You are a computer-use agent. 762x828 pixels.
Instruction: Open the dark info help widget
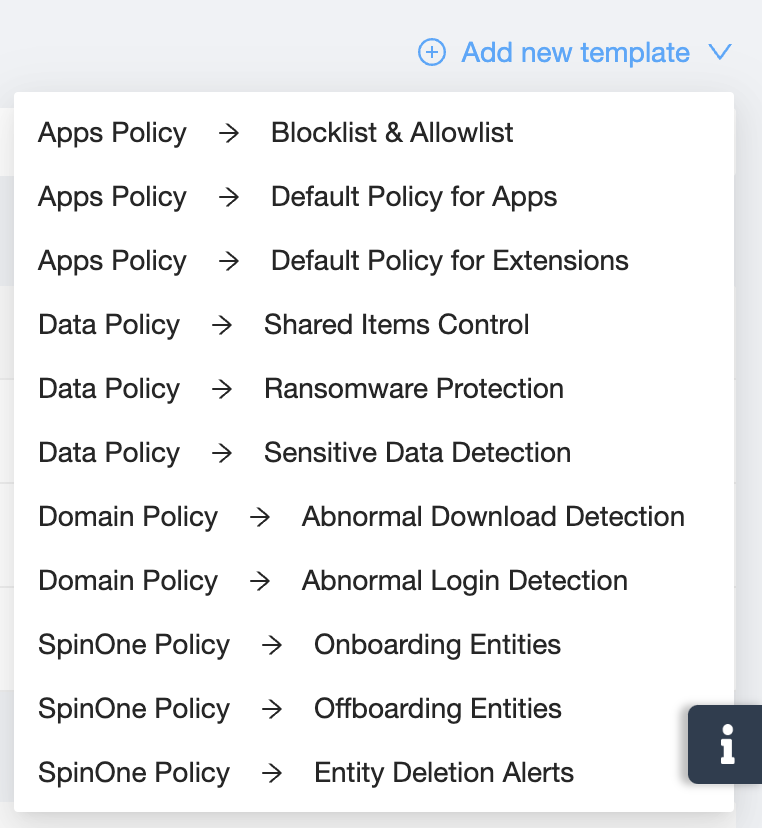726,745
